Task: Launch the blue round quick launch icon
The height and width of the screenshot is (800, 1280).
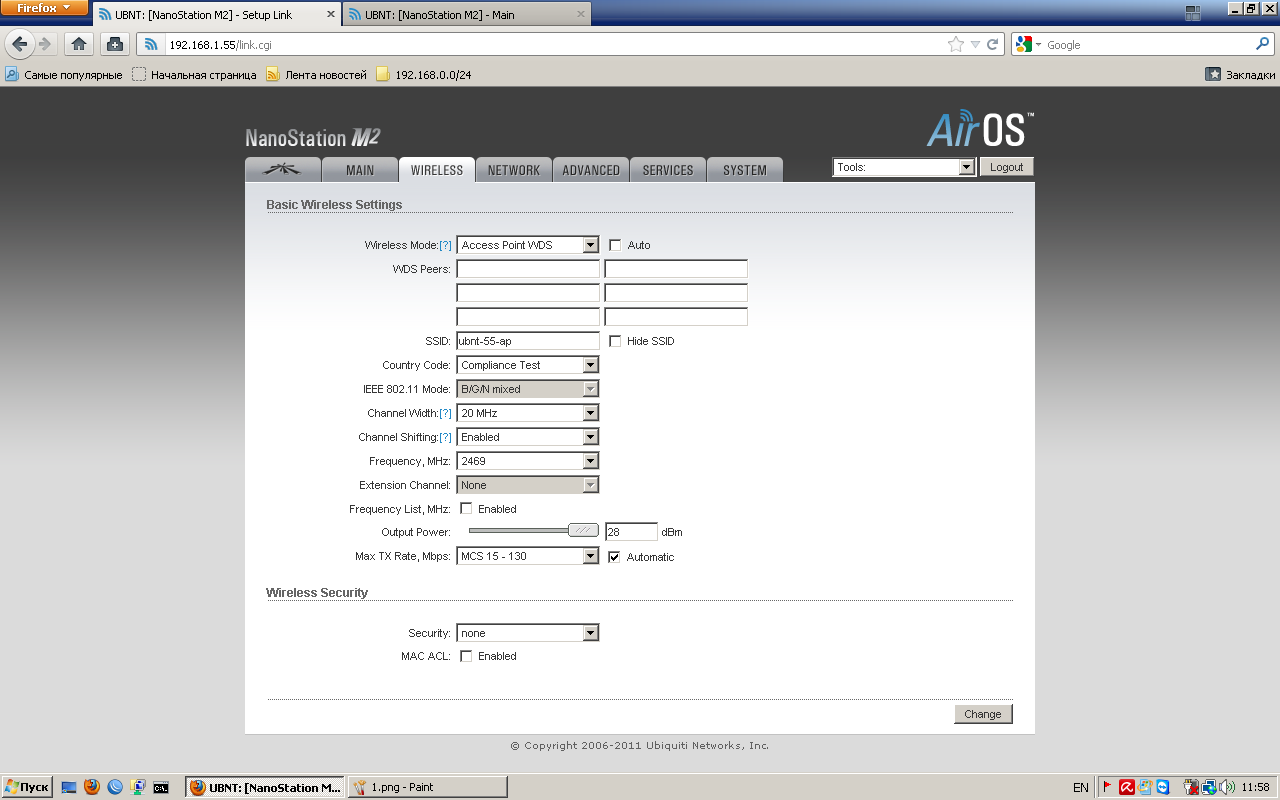Action: click(x=115, y=787)
